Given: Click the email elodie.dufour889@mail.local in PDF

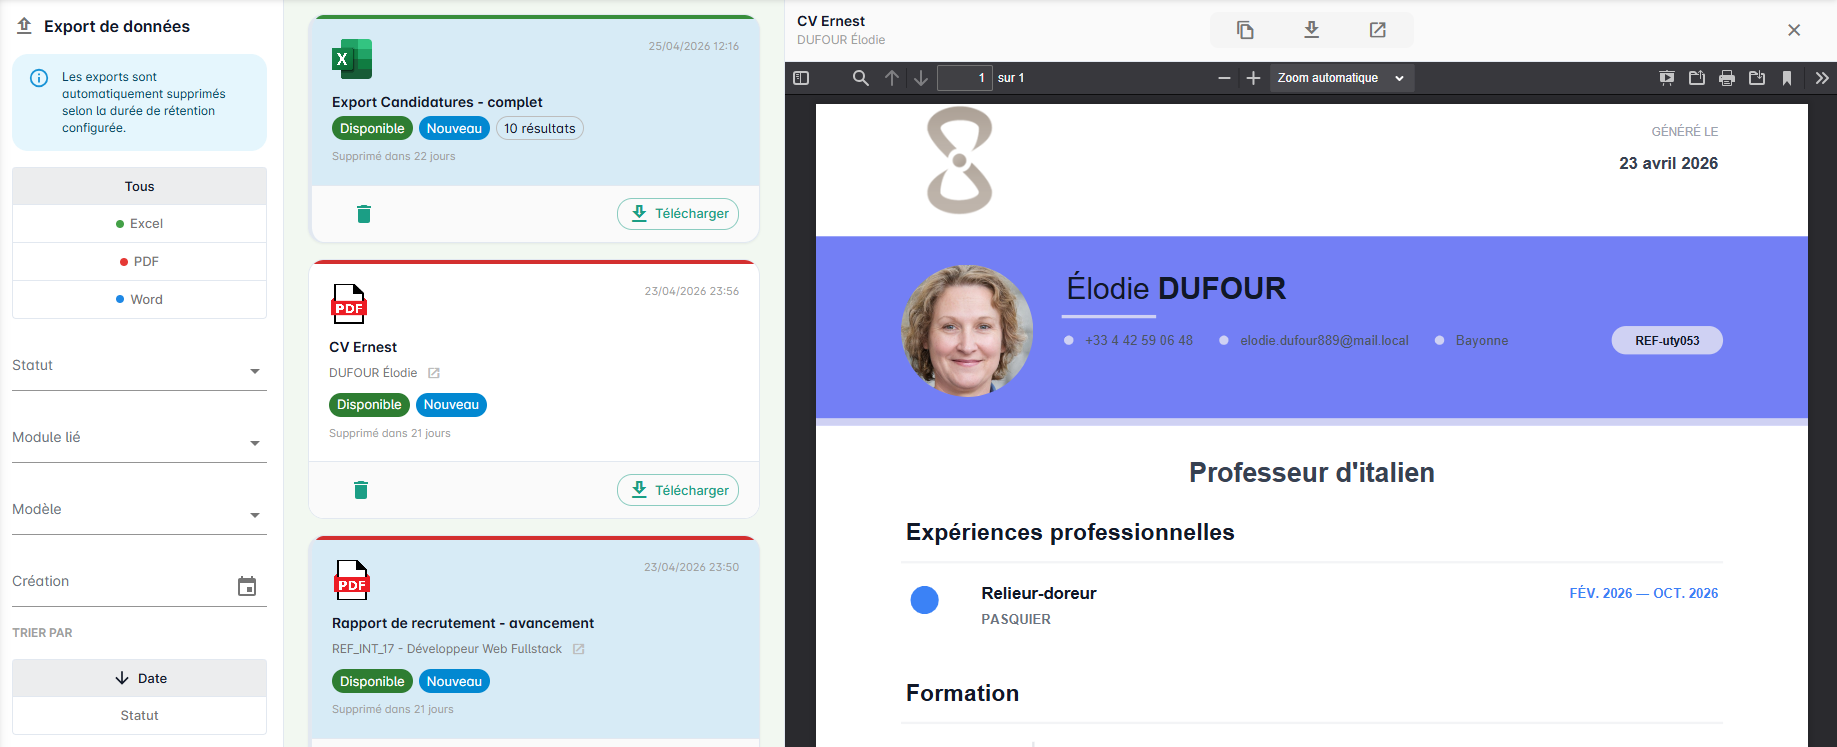Looking at the screenshot, I should (1324, 341).
